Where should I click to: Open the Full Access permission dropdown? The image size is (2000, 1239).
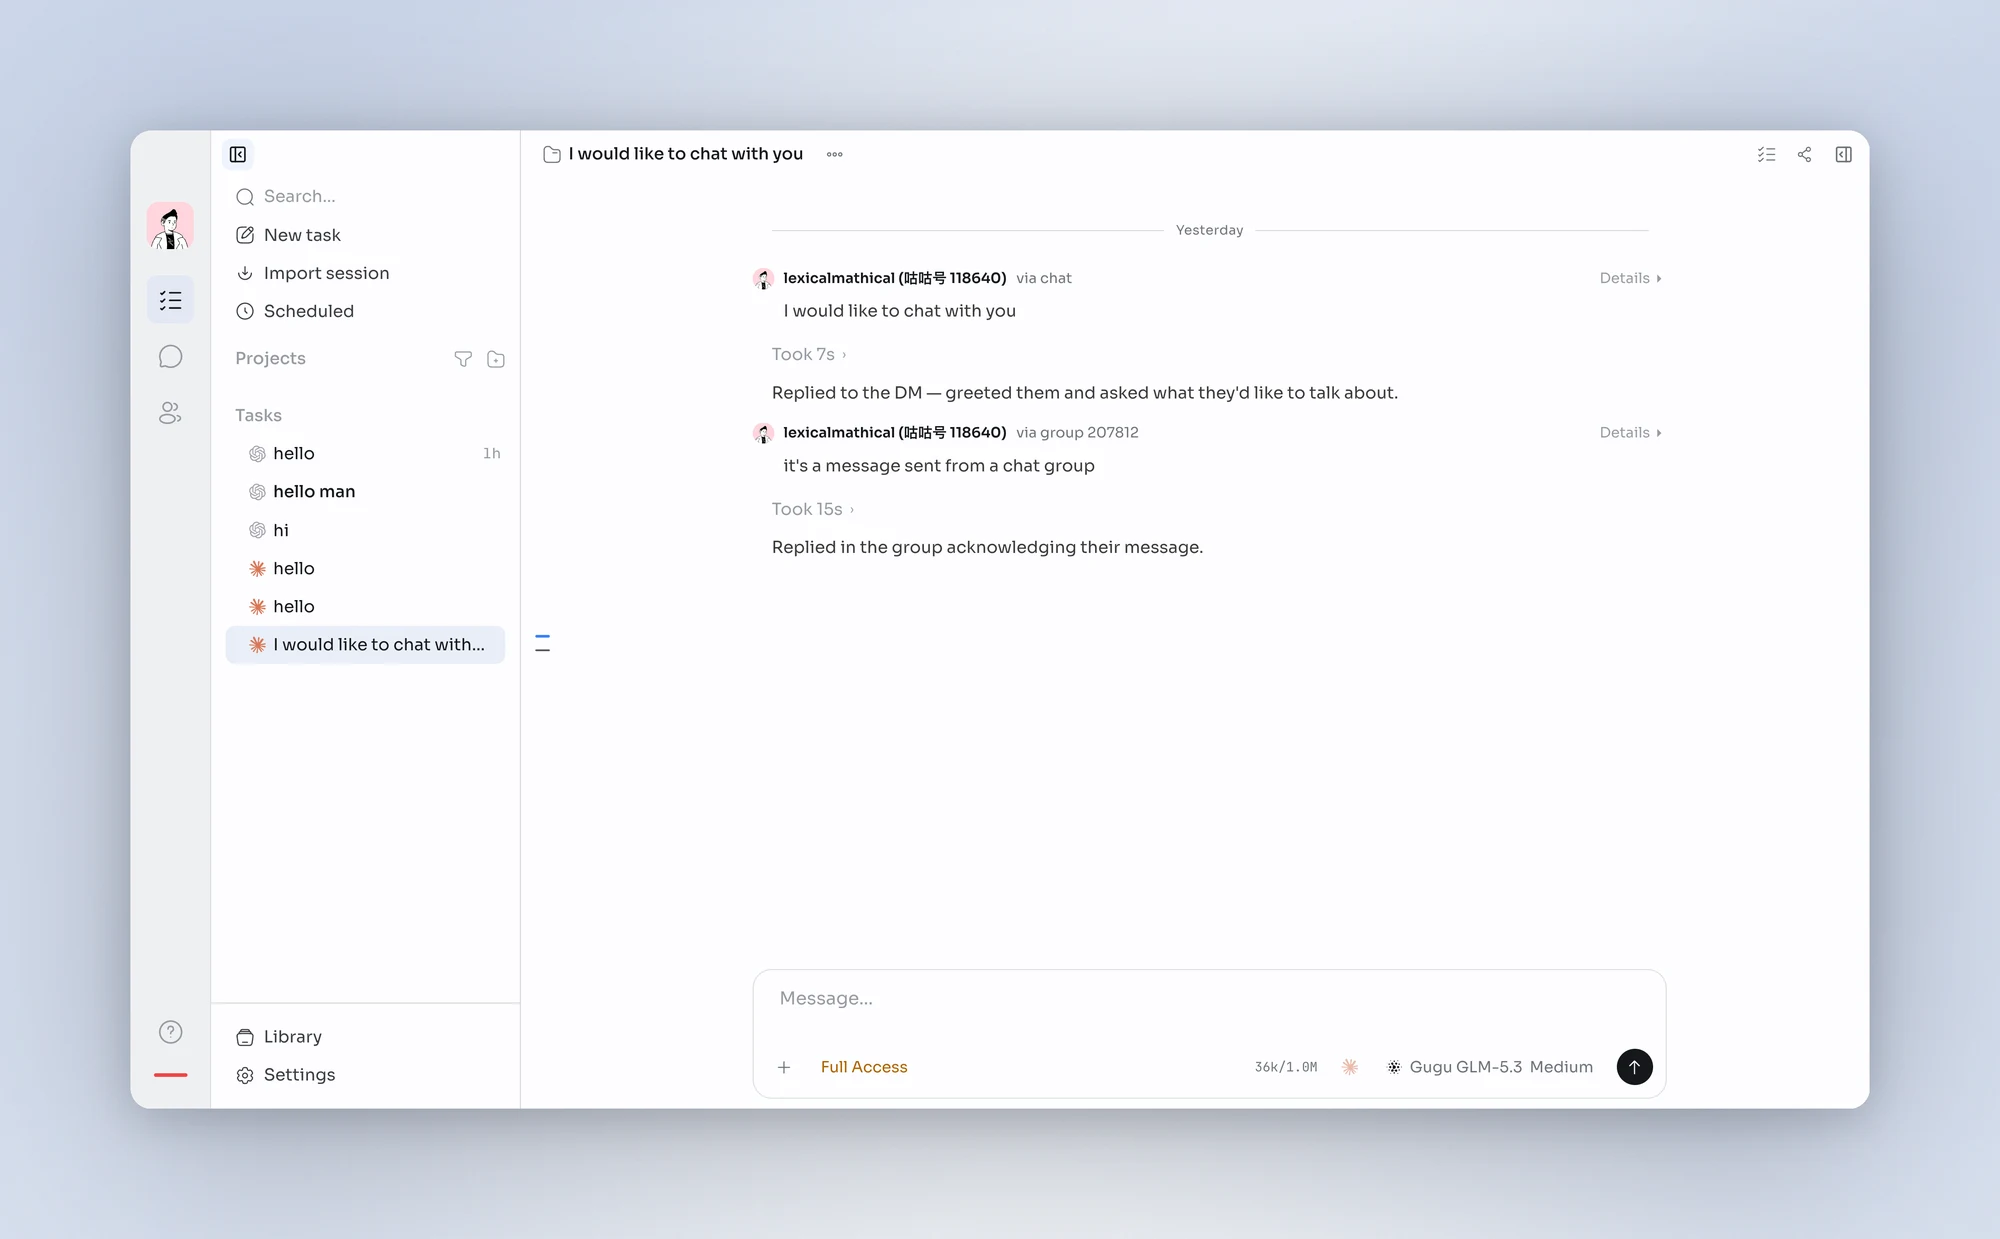[864, 1067]
